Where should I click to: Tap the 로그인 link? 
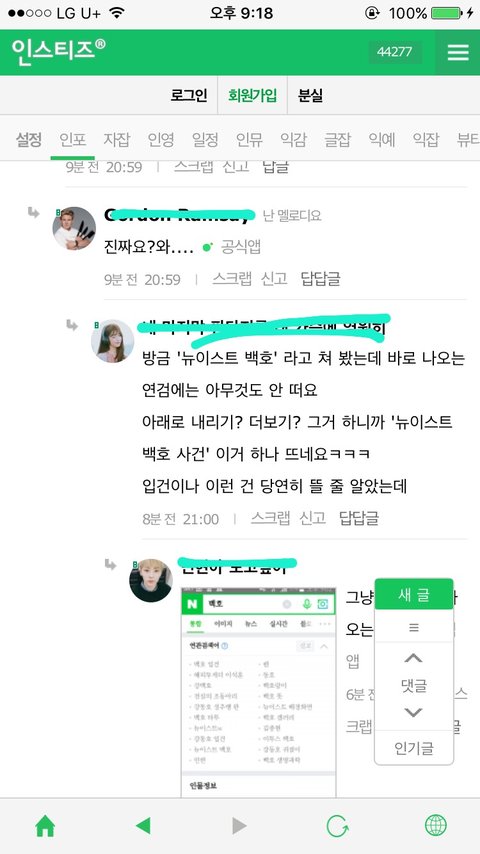pos(189,96)
